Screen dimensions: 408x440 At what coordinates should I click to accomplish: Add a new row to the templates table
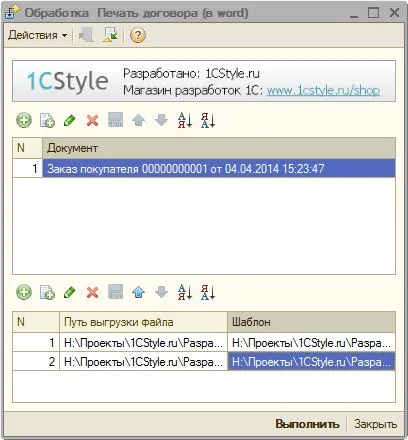(24, 293)
